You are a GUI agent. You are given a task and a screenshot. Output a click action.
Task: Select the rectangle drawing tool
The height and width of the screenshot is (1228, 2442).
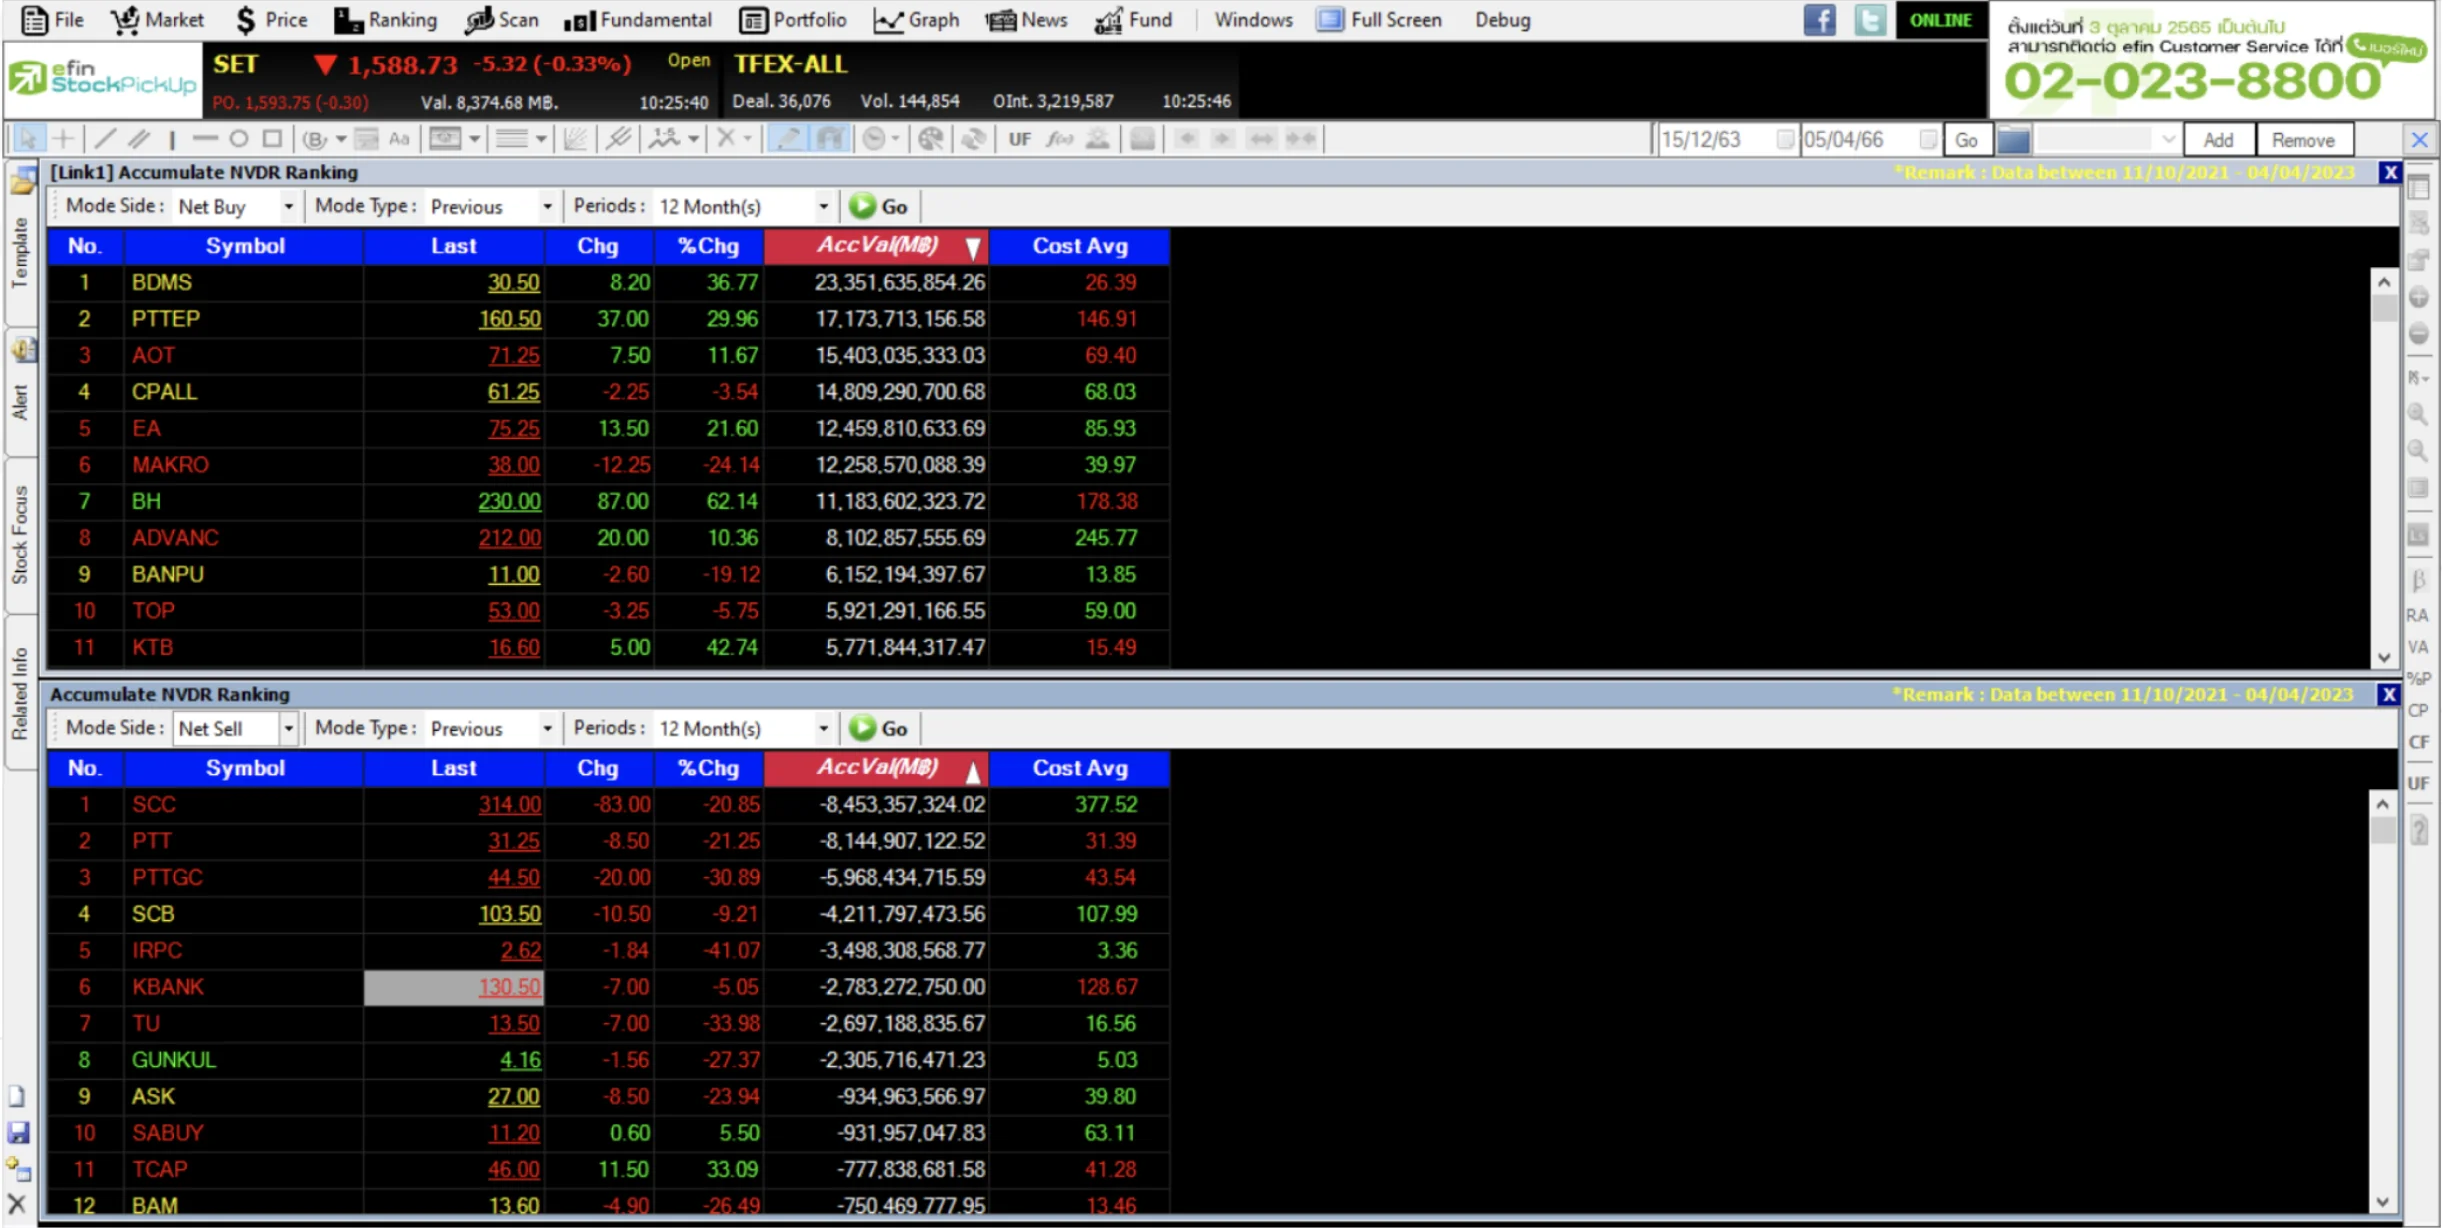point(272,139)
